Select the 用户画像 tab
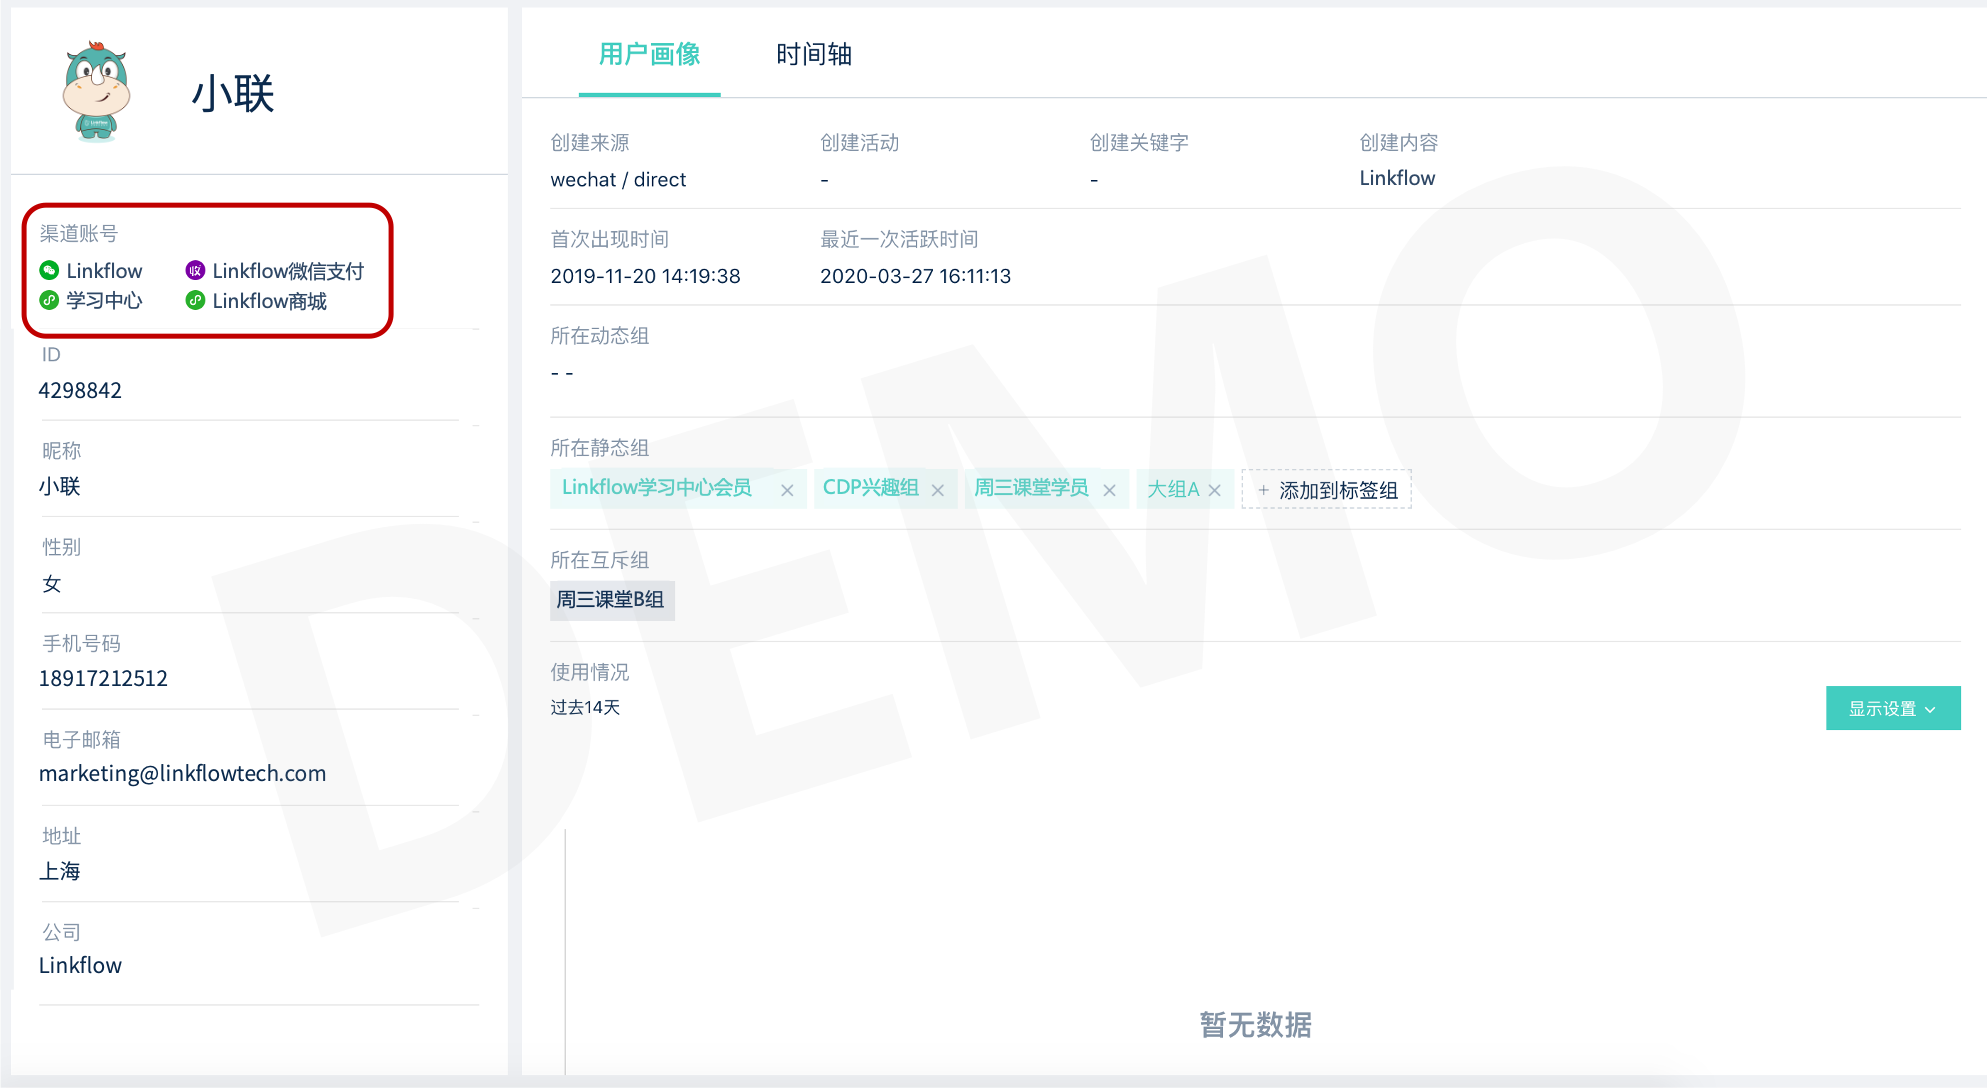Viewport: 1987px width, 1088px height. (649, 55)
